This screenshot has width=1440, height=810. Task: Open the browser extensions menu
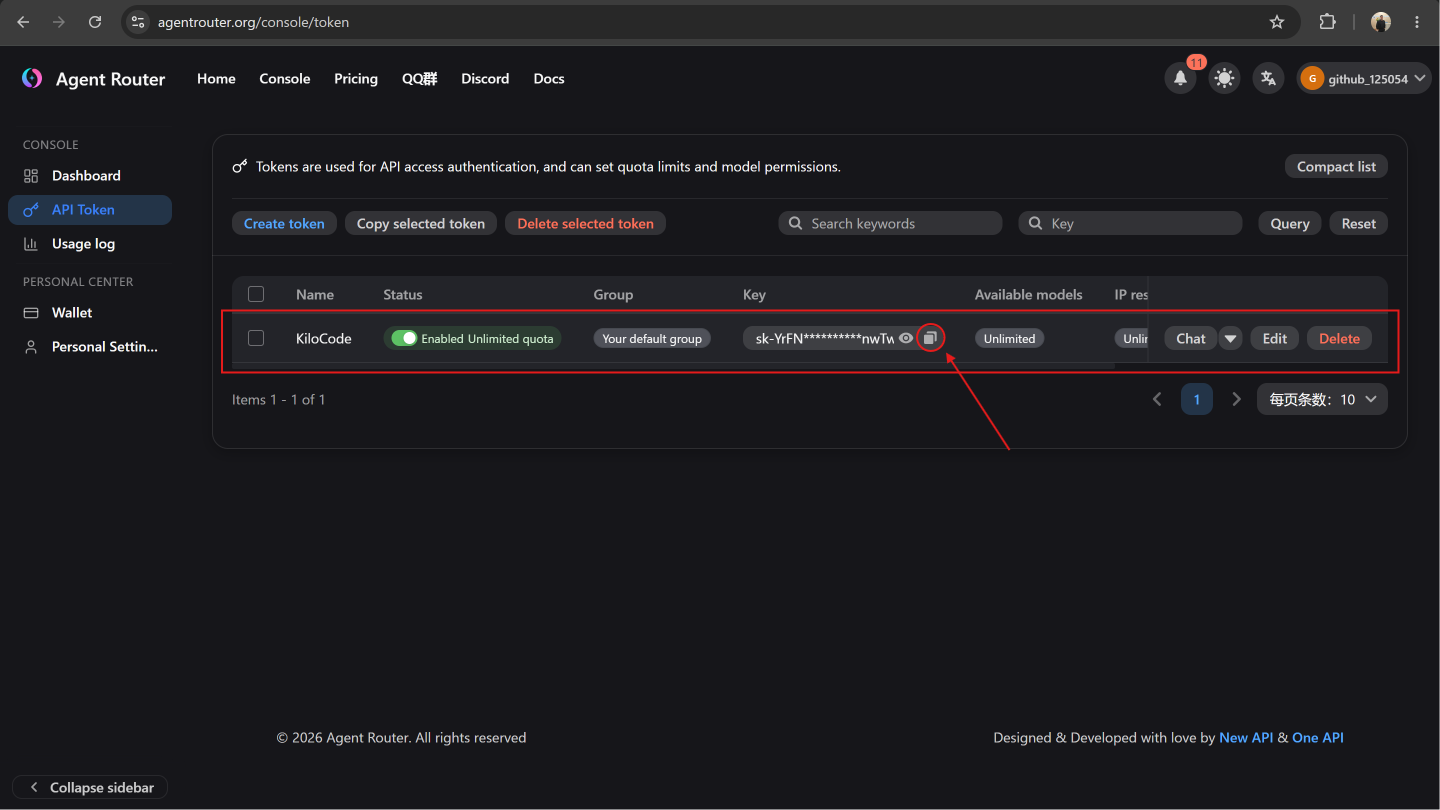point(1327,22)
